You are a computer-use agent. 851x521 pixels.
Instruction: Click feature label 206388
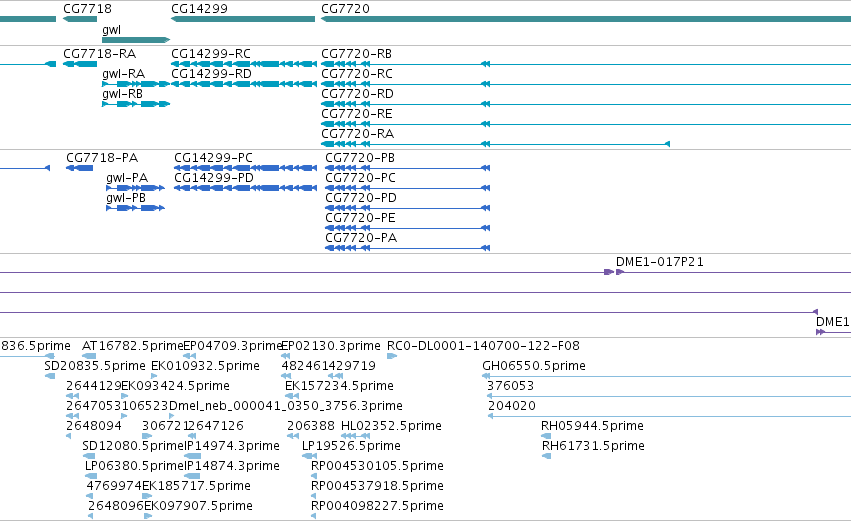(311, 426)
